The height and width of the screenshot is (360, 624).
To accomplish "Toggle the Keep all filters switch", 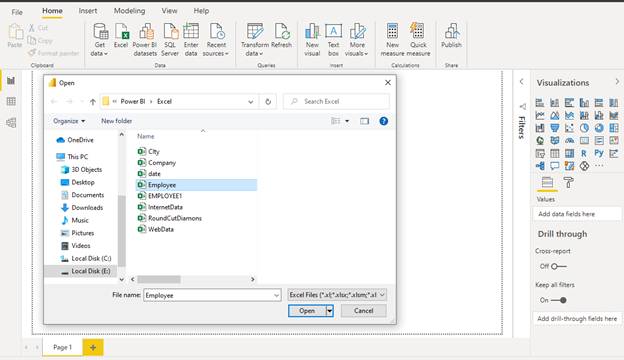I will [x=558, y=300].
